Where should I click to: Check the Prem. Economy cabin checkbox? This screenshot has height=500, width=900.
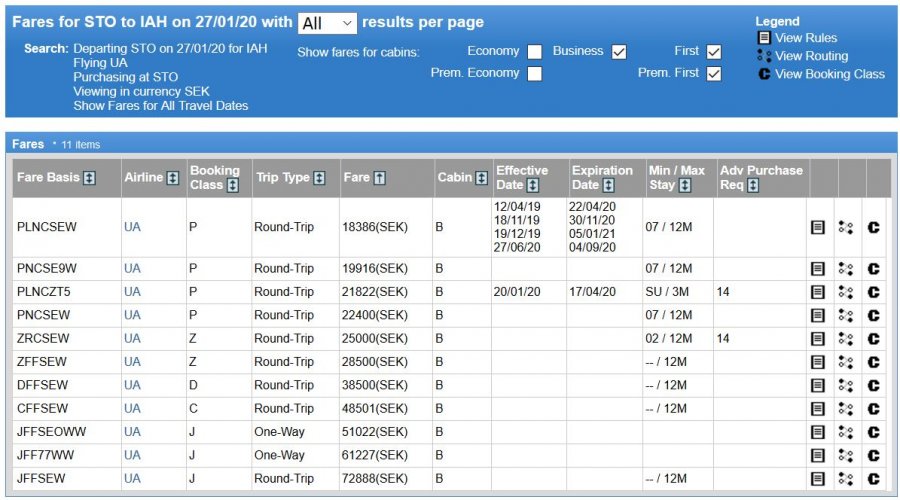click(535, 74)
